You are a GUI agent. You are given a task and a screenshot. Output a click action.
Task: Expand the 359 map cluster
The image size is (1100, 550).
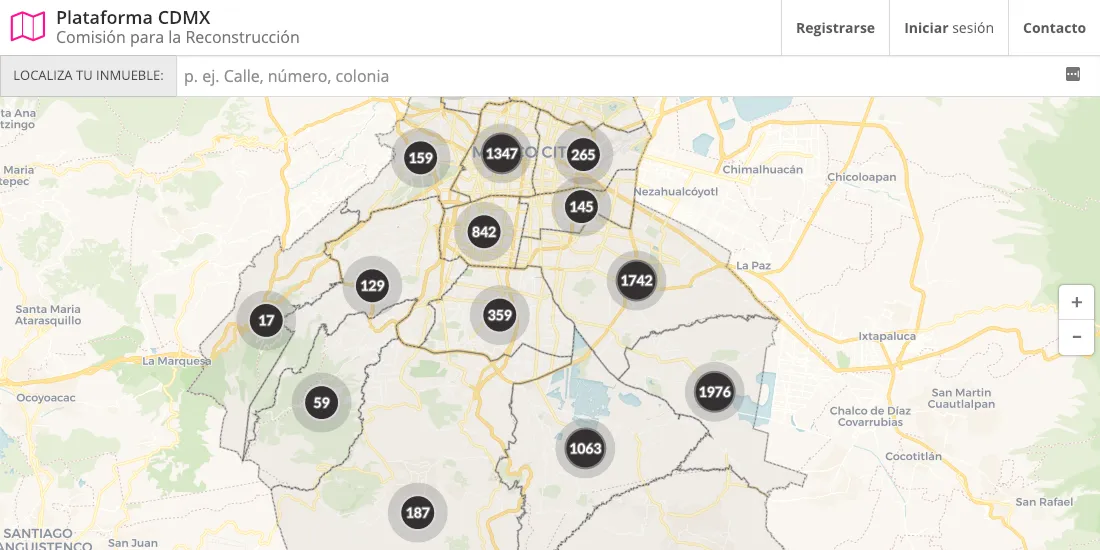(499, 316)
